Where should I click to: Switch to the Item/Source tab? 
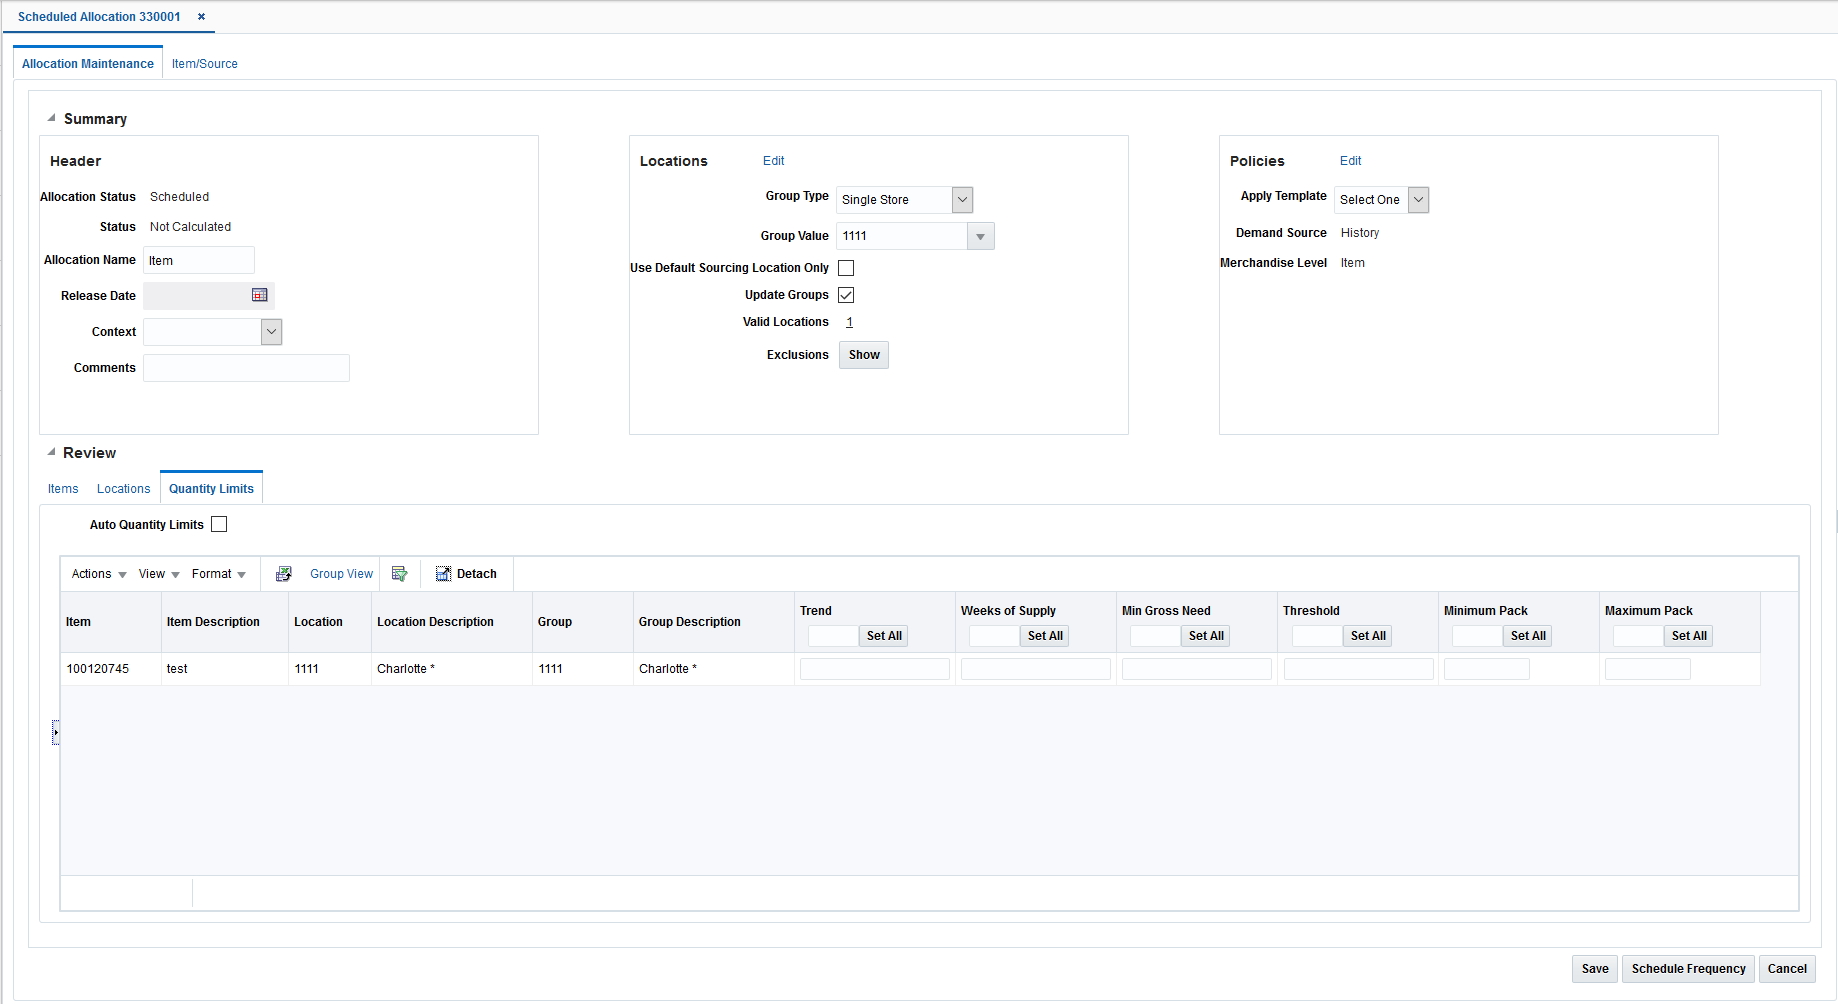(204, 63)
